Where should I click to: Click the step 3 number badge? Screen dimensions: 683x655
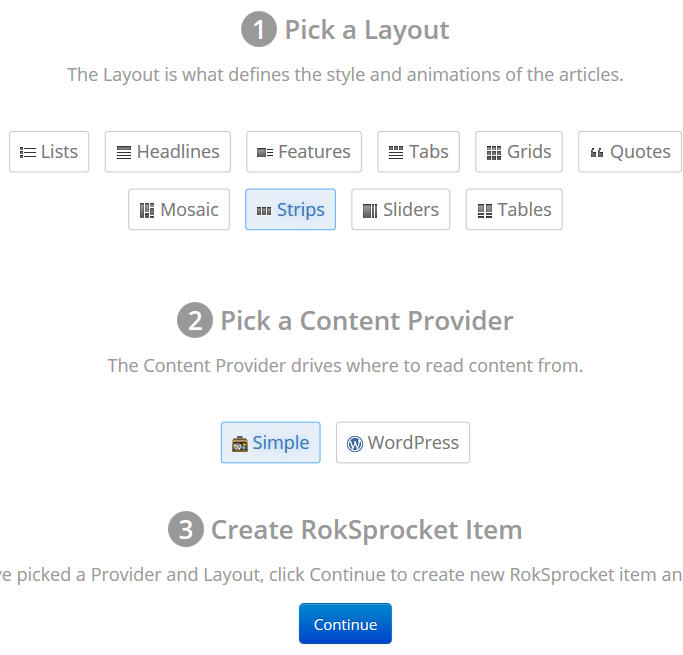186,529
